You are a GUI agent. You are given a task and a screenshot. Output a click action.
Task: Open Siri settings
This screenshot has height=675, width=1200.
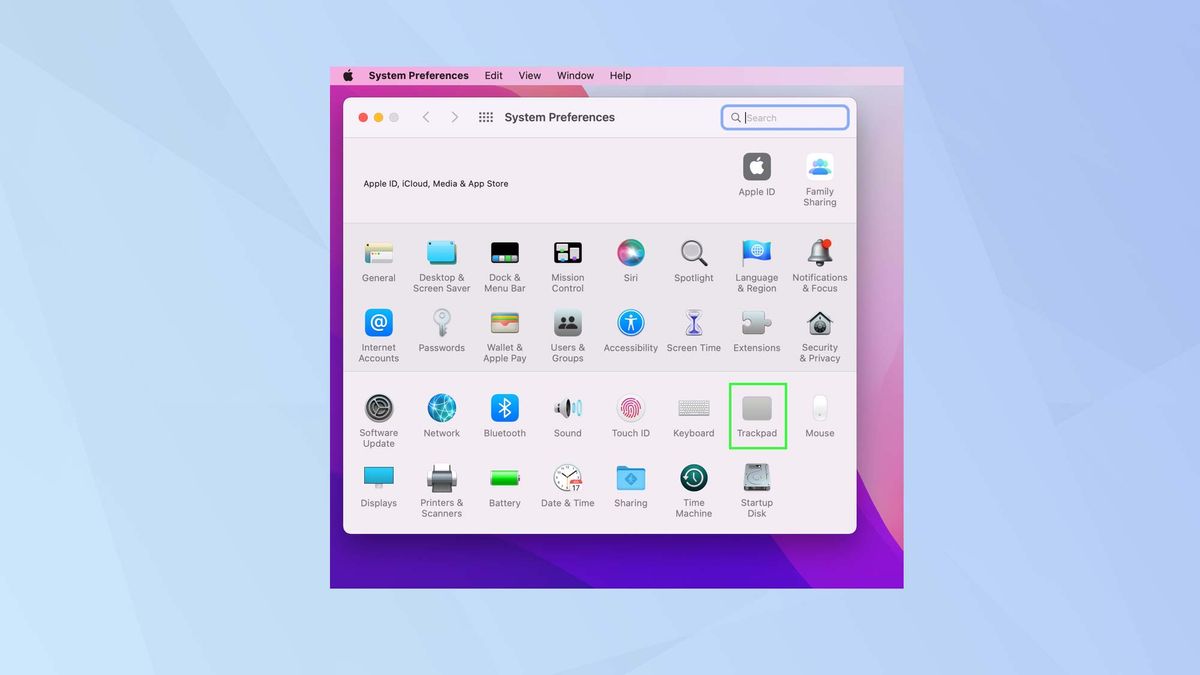pos(630,254)
